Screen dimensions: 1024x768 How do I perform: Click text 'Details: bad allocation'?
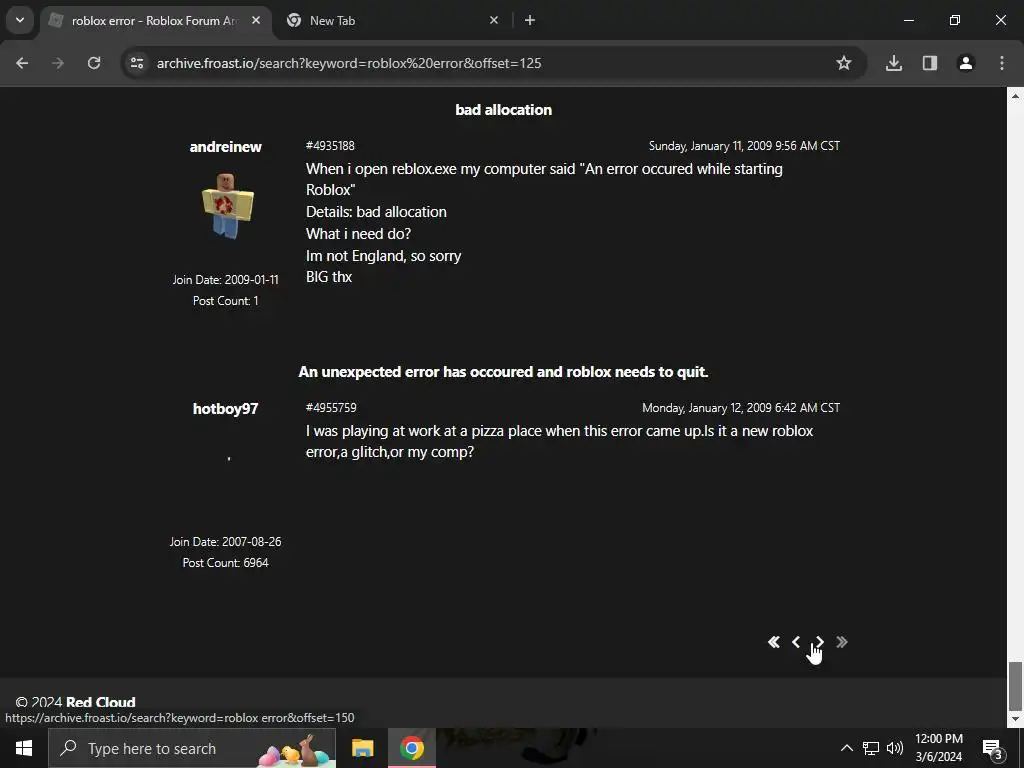pos(376,212)
